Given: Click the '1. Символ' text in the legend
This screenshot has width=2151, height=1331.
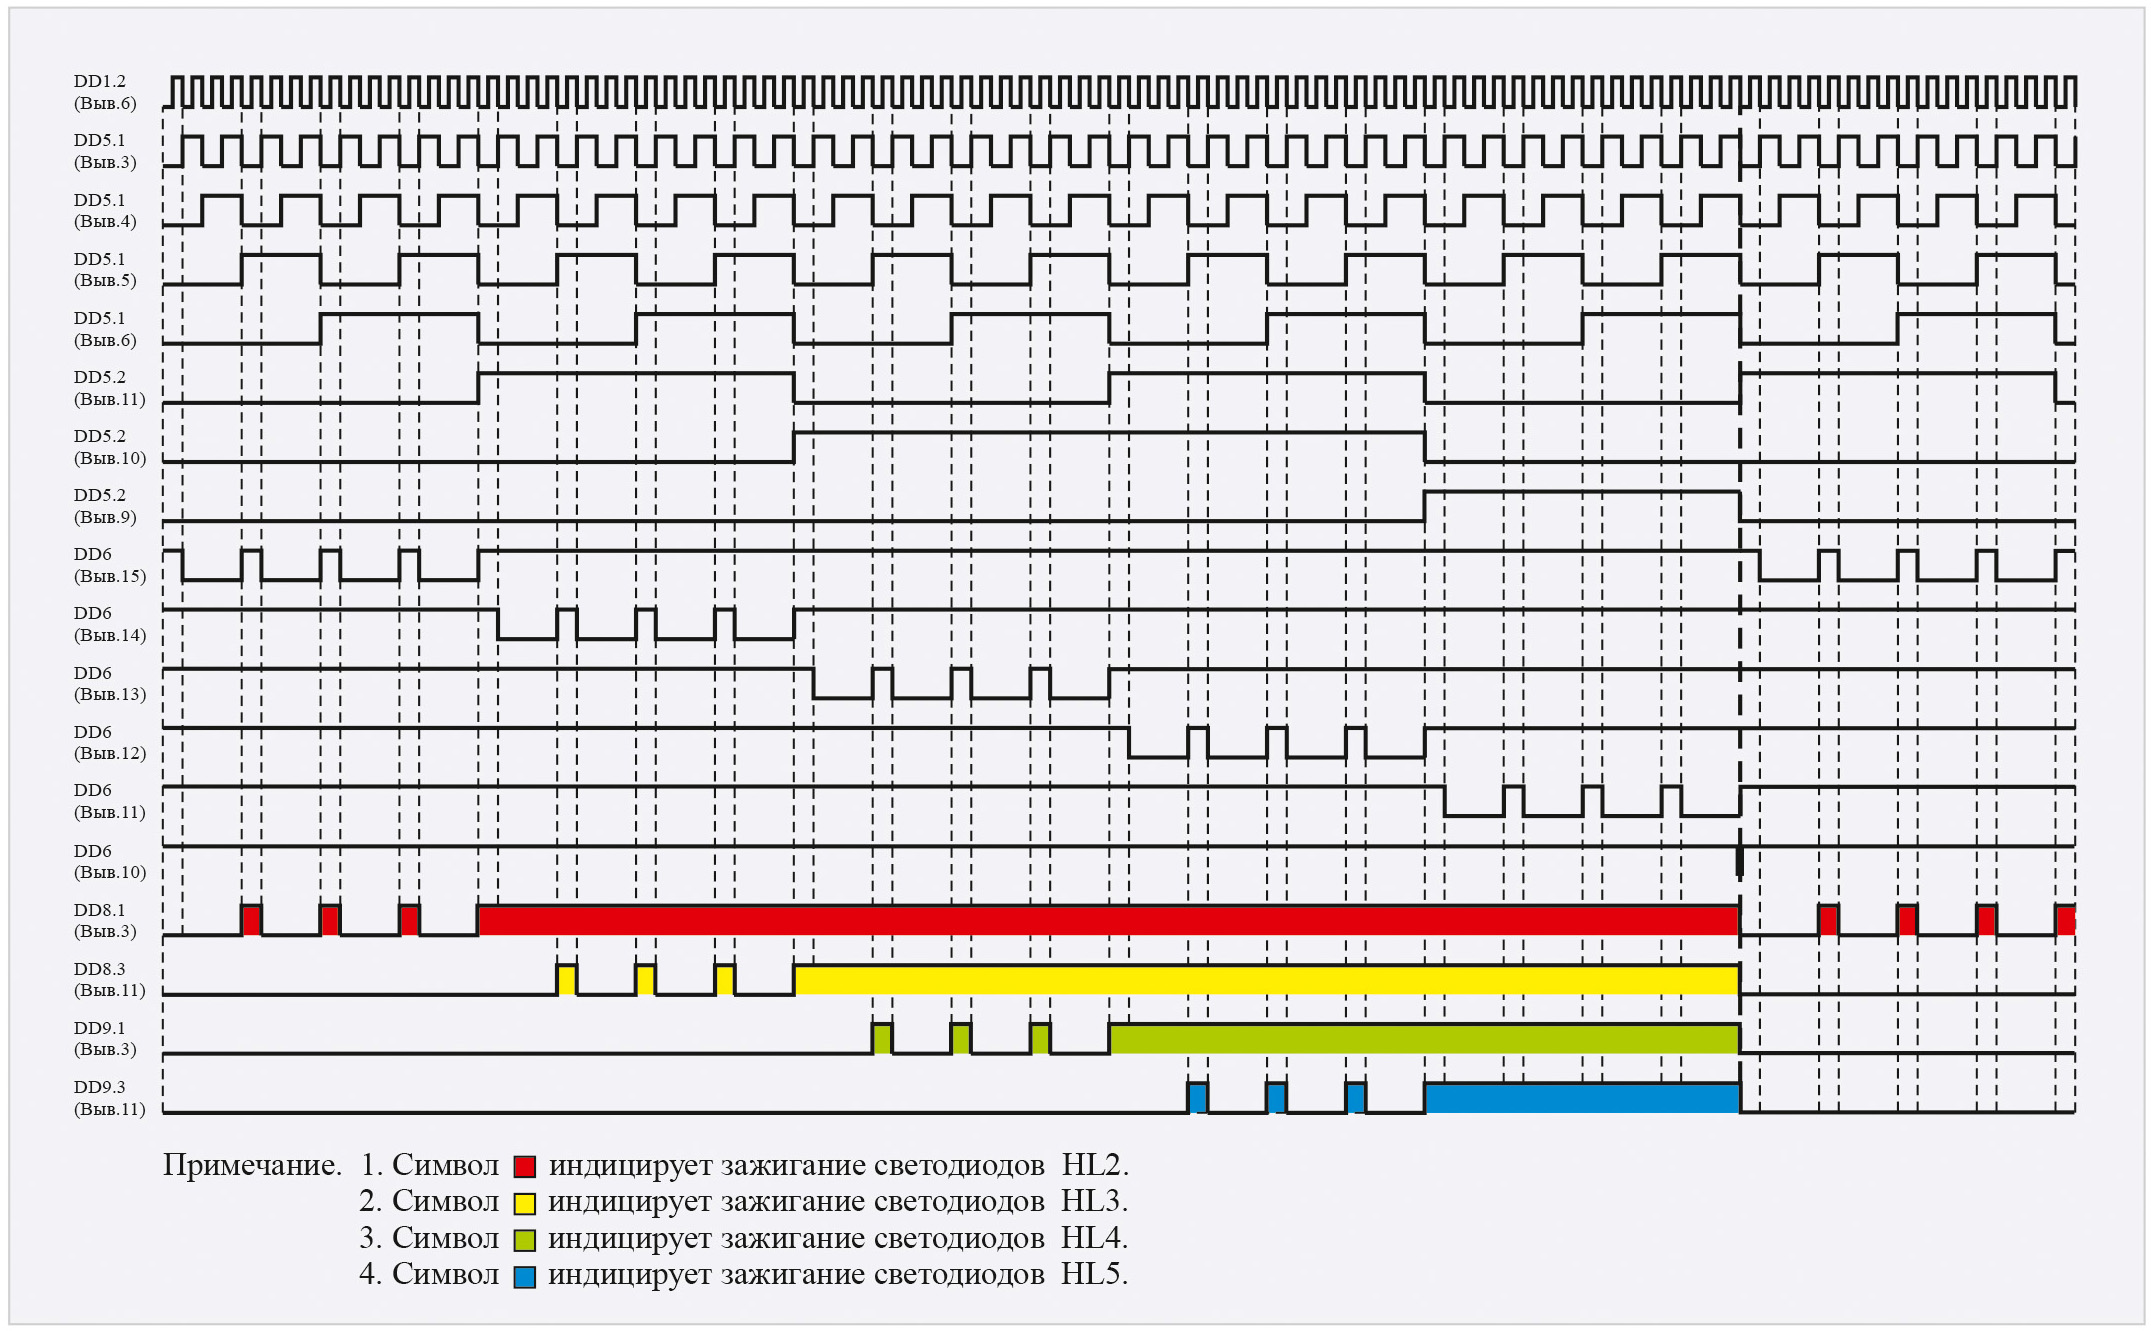Looking at the screenshot, I should coord(429,1165).
